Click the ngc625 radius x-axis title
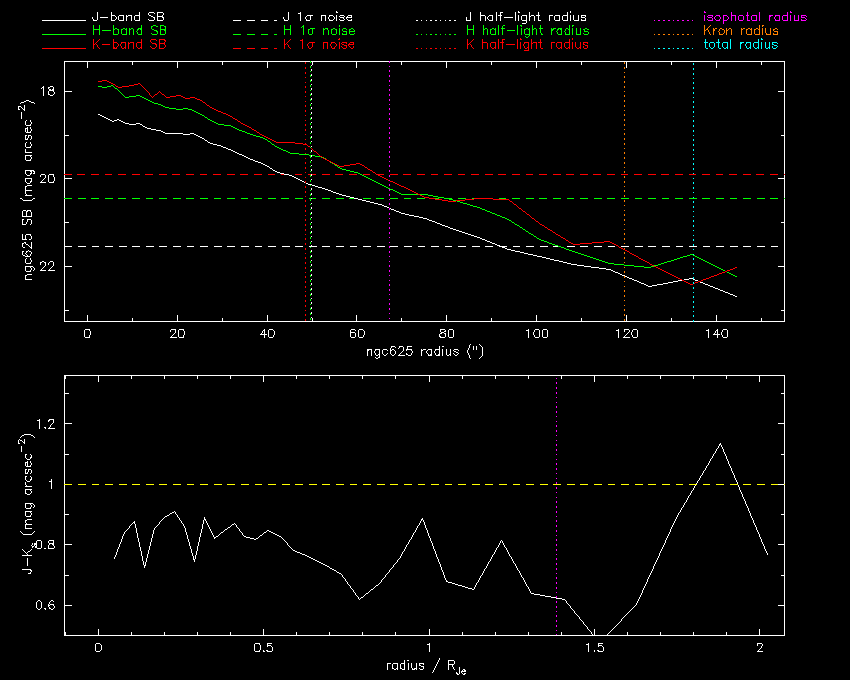 pyautogui.click(x=424, y=351)
